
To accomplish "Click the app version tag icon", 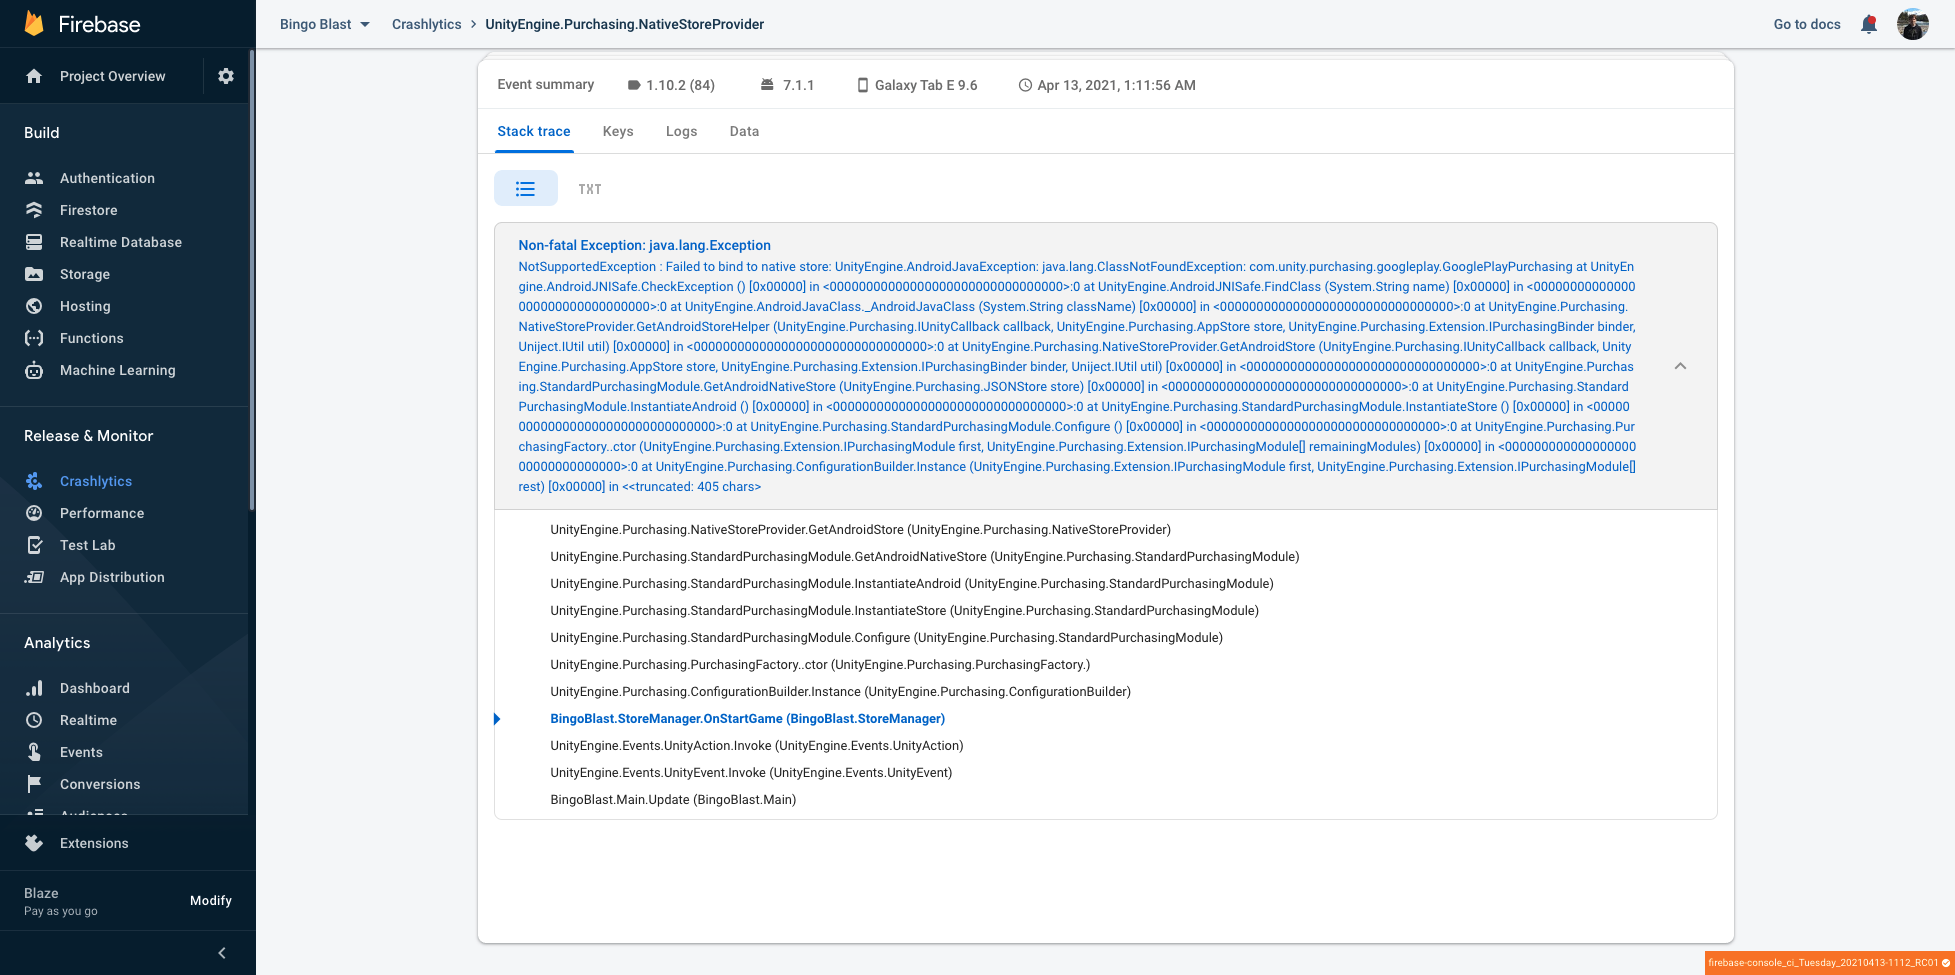I will [634, 85].
